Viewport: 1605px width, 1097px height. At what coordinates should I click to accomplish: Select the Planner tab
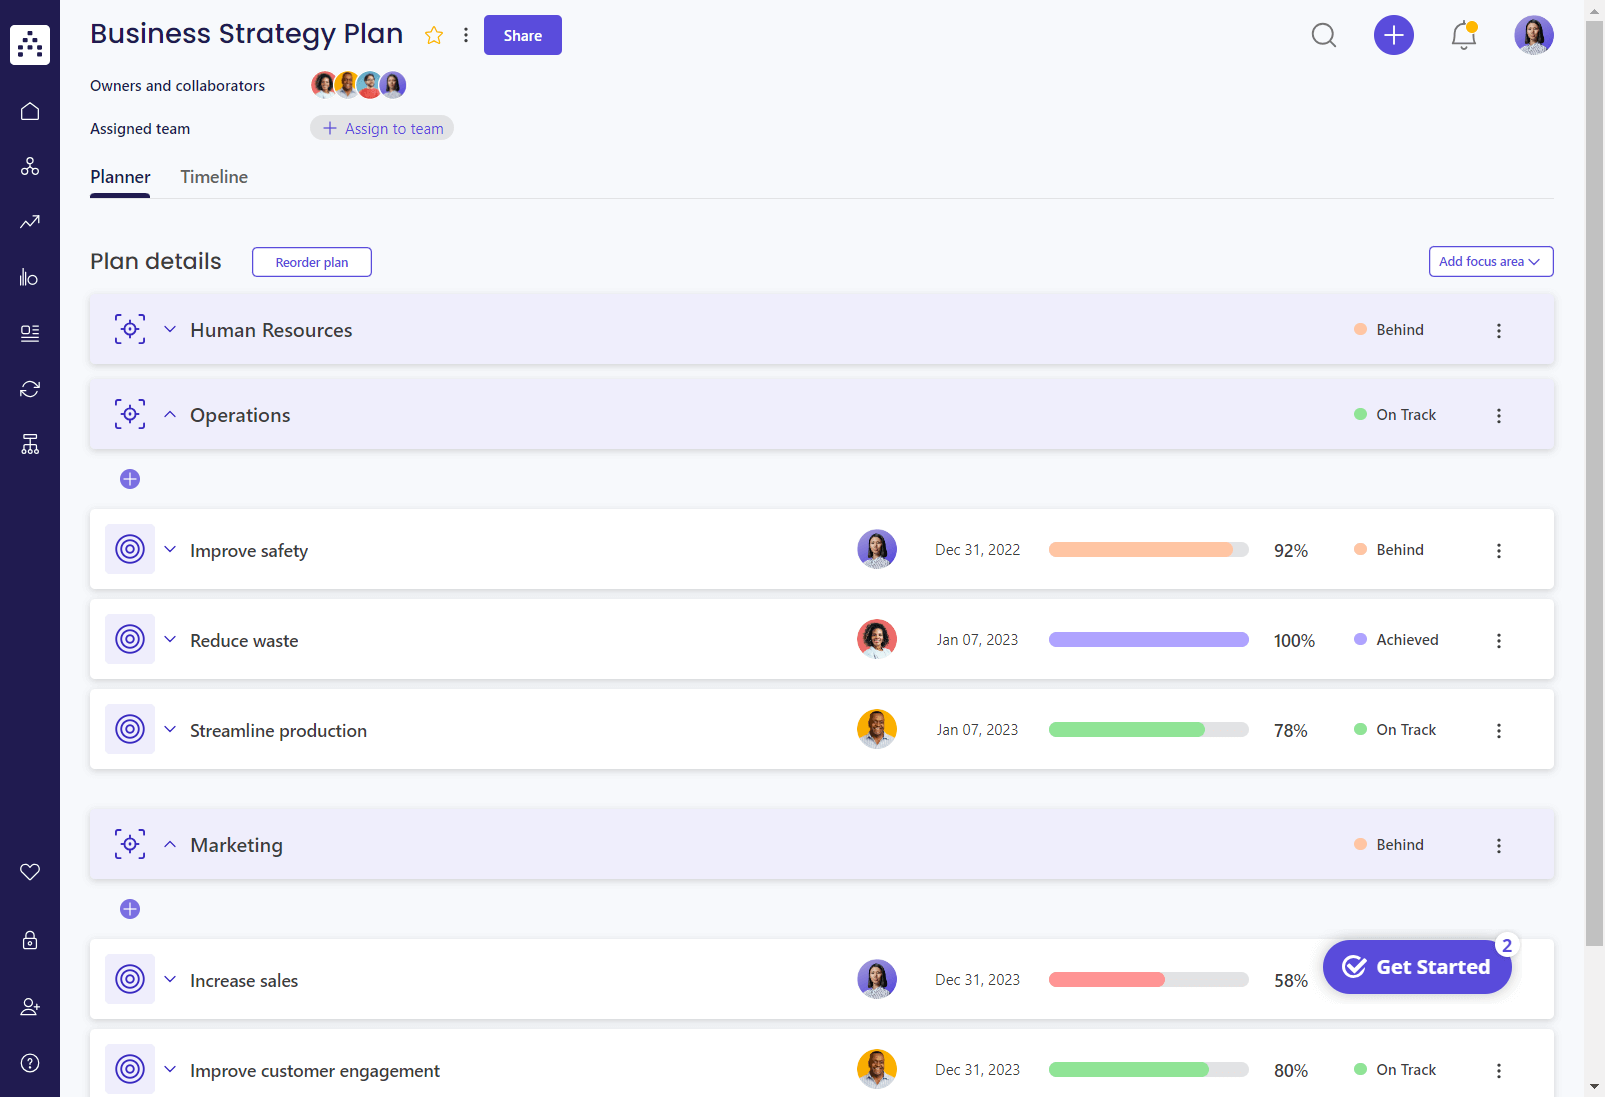(120, 177)
